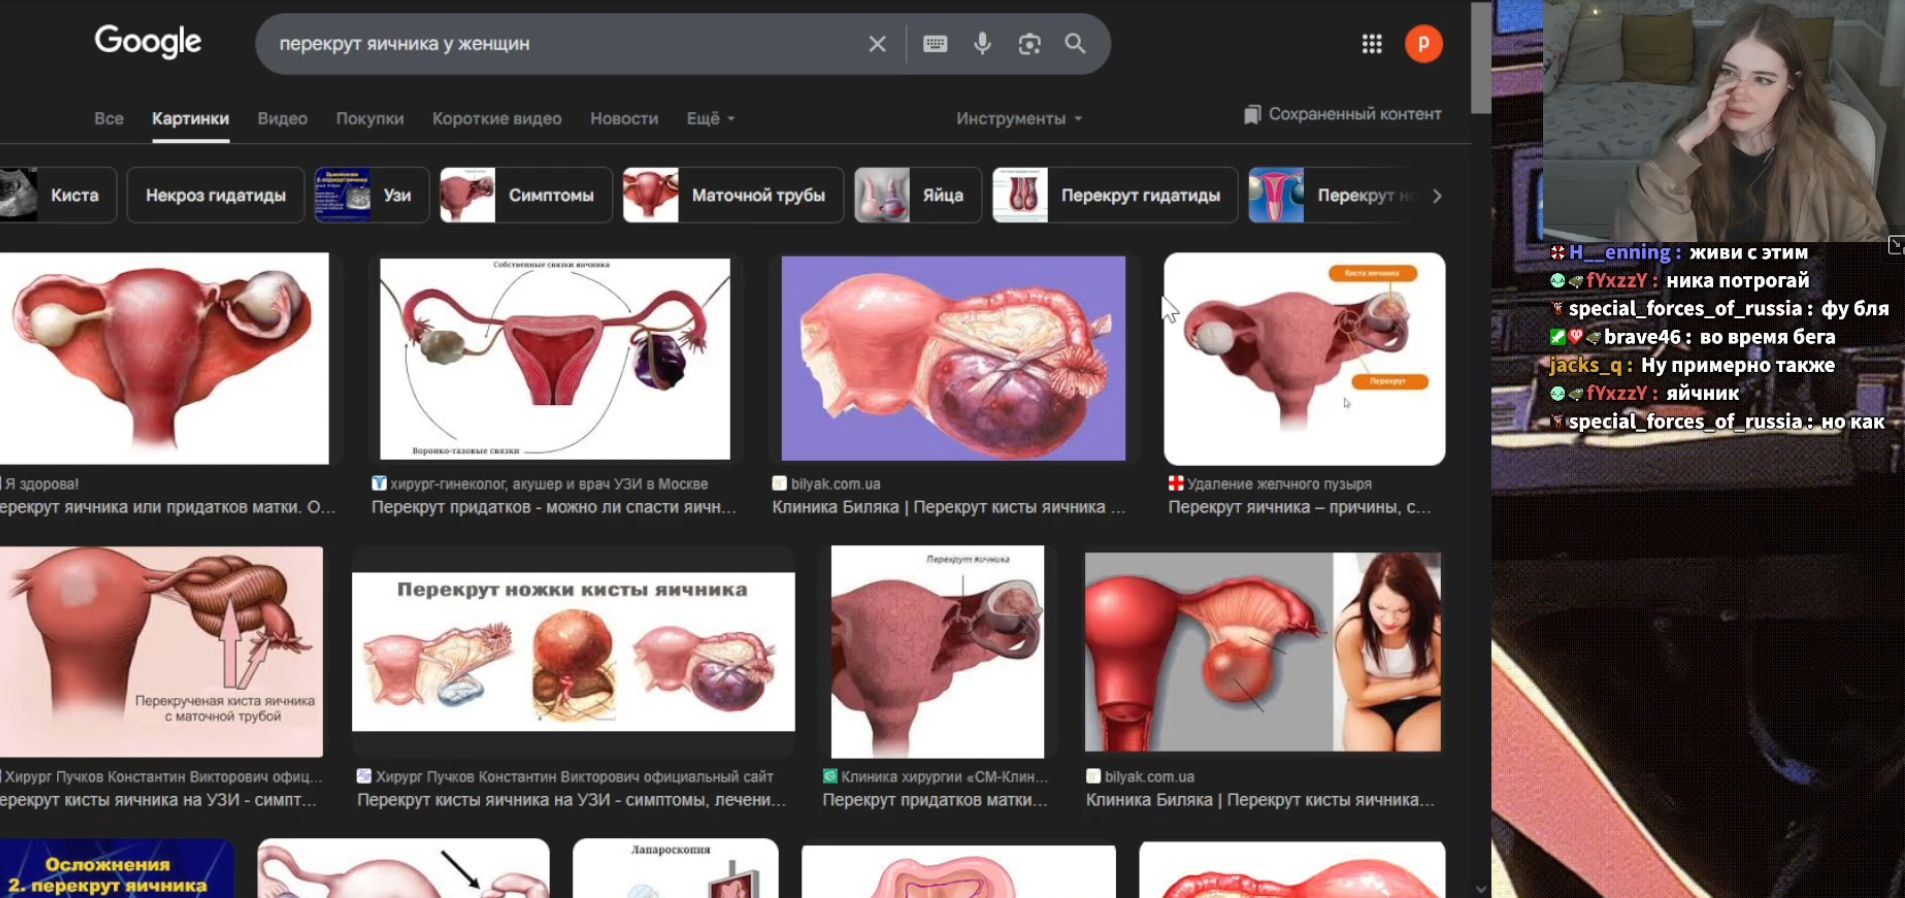Click chat message 'но как'
The height and width of the screenshot is (898, 1905).
[1853, 422]
